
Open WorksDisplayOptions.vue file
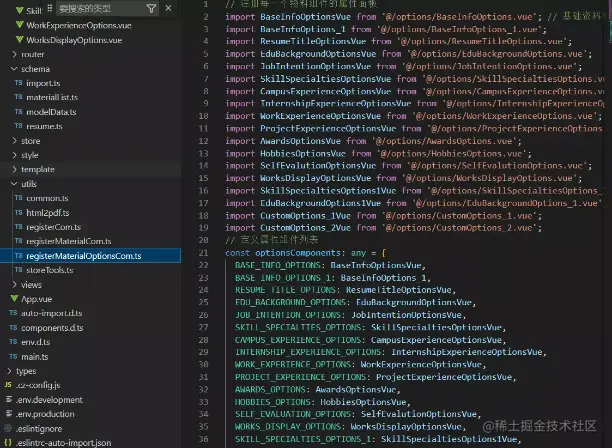pos(74,40)
